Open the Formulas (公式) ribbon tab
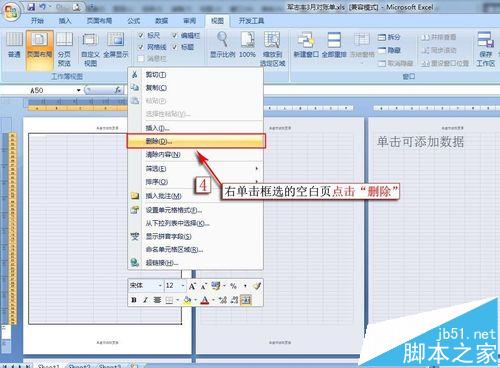Image resolution: width=500 pixels, height=368 pixels. (134, 21)
